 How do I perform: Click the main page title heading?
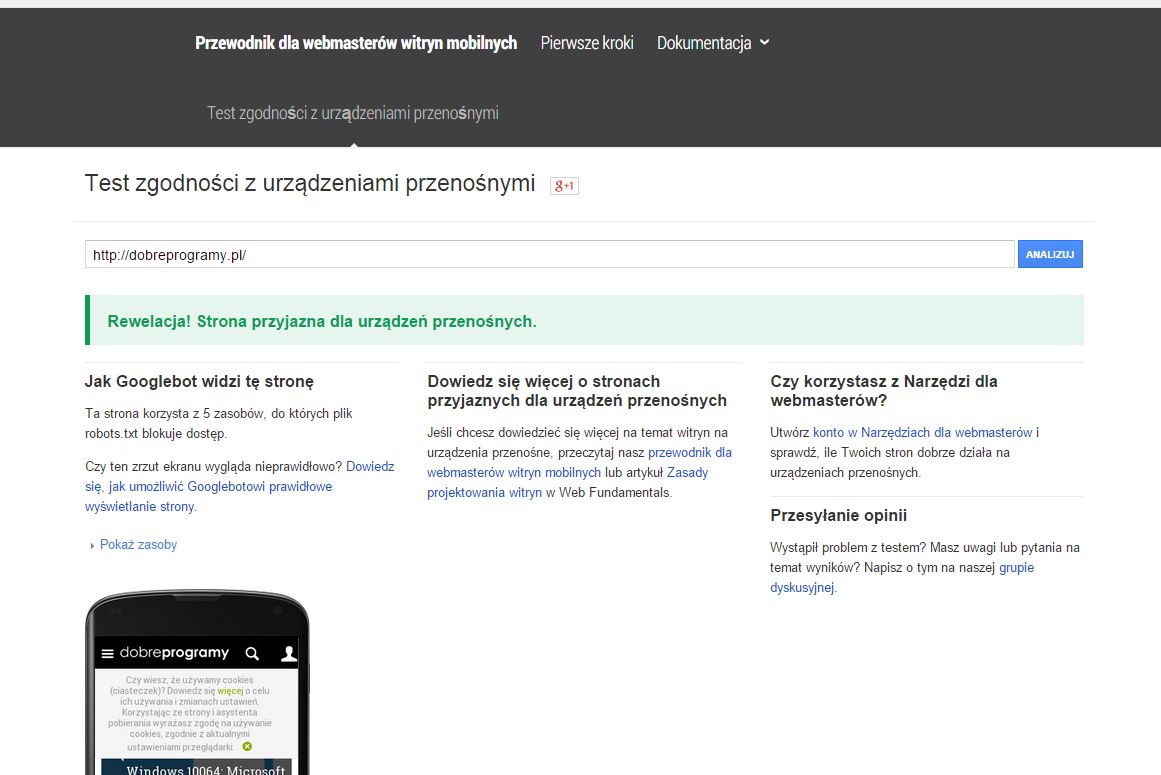pyautogui.click(x=310, y=183)
